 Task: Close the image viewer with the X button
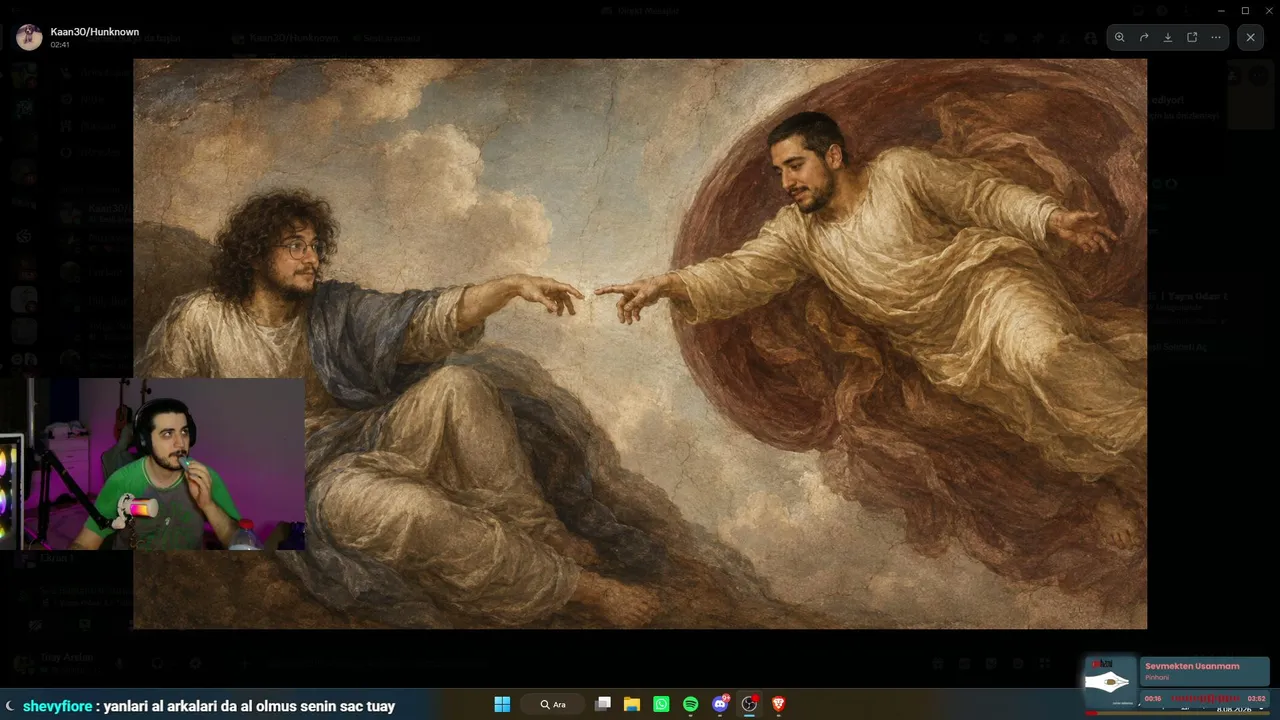1251,37
